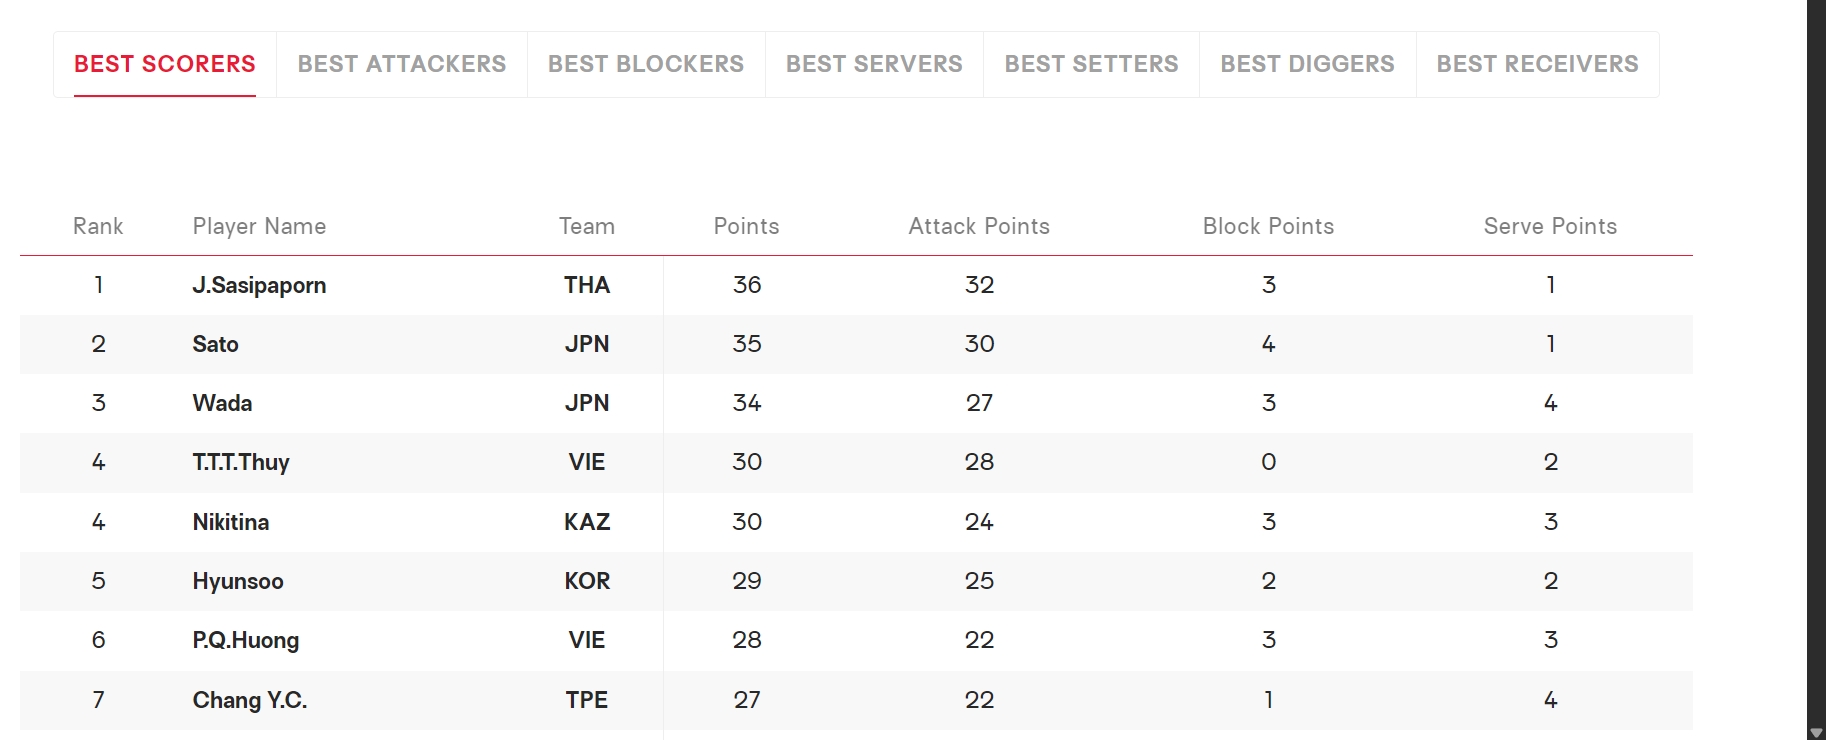Click the Rank column header
The image size is (1826, 740).
pyautogui.click(x=98, y=226)
